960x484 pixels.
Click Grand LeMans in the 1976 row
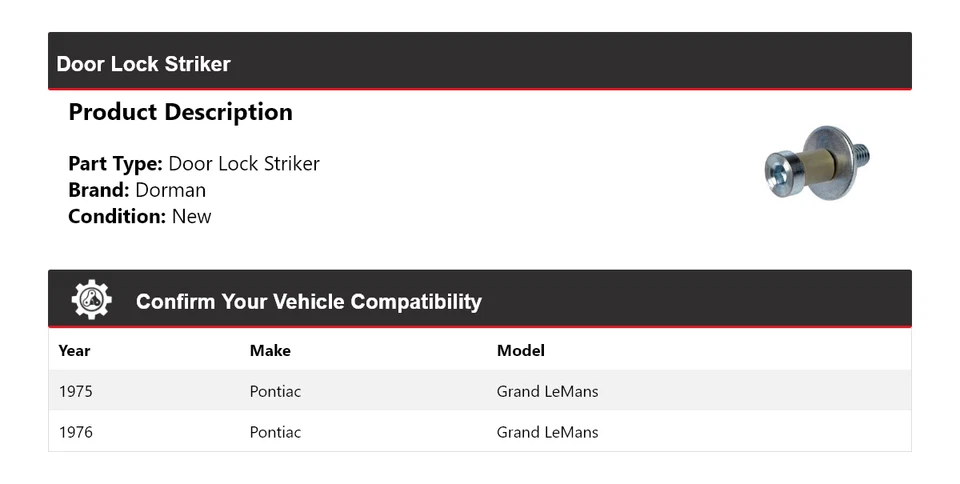(547, 432)
